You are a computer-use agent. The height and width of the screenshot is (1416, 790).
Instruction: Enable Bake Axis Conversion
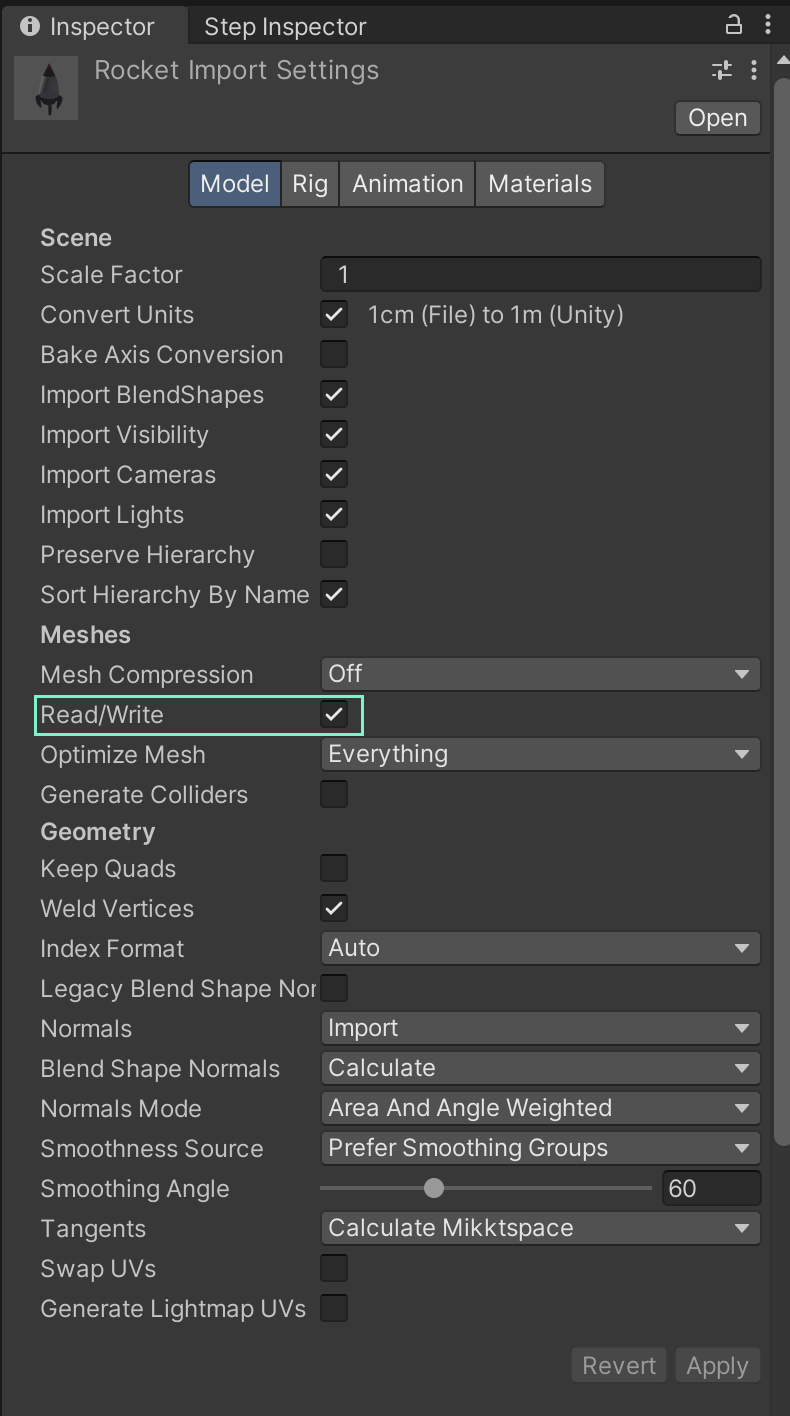tap(334, 354)
